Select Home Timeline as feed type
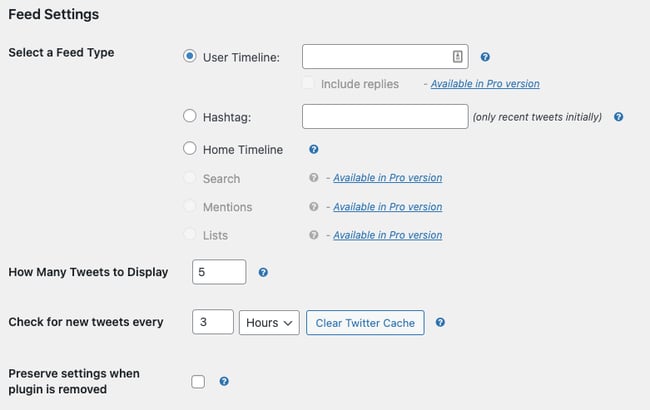This screenshot has height=410, width=650. coord(190,150)
